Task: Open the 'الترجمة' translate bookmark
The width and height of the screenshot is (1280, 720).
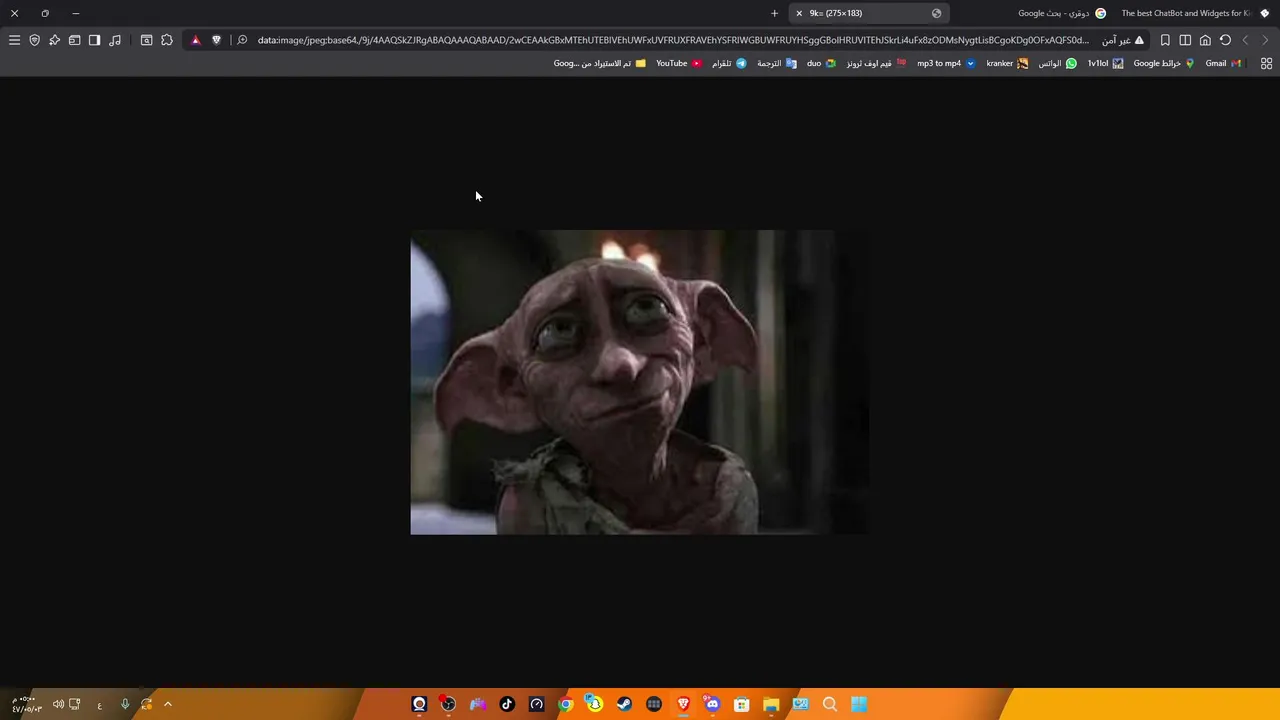Action: [777, 63]
